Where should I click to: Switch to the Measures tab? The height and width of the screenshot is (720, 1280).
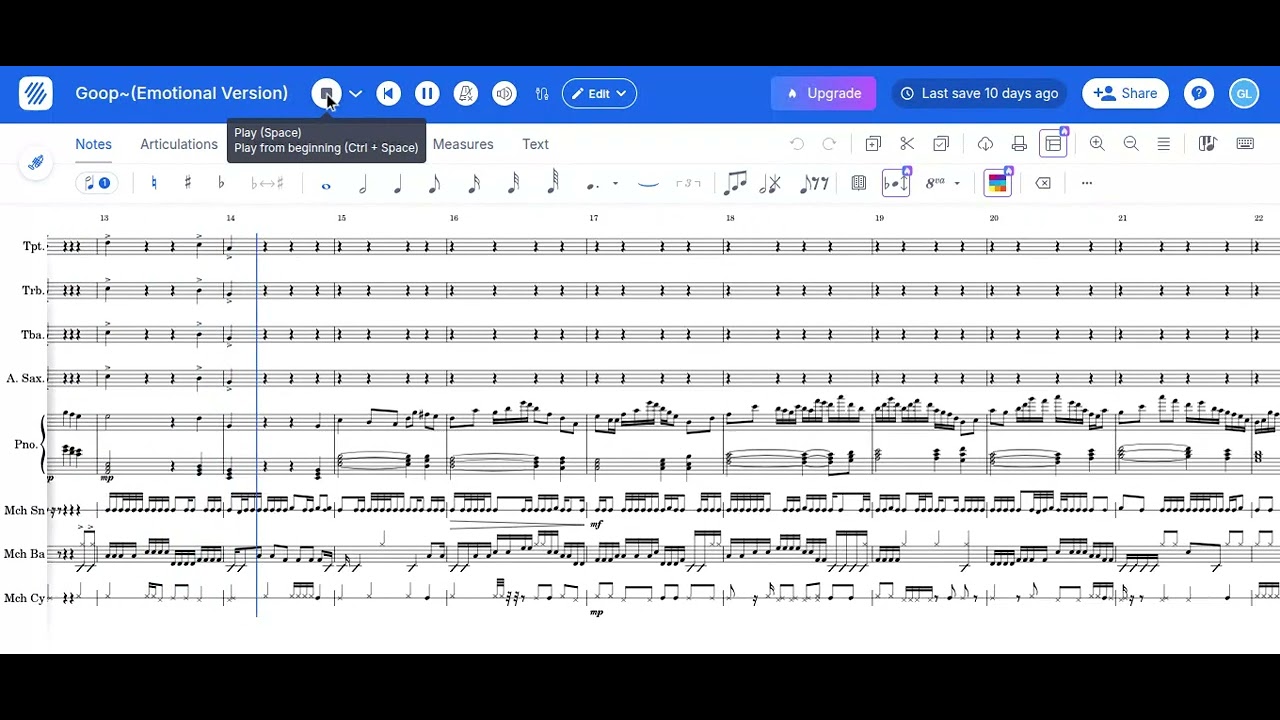(x=463, y=144)
